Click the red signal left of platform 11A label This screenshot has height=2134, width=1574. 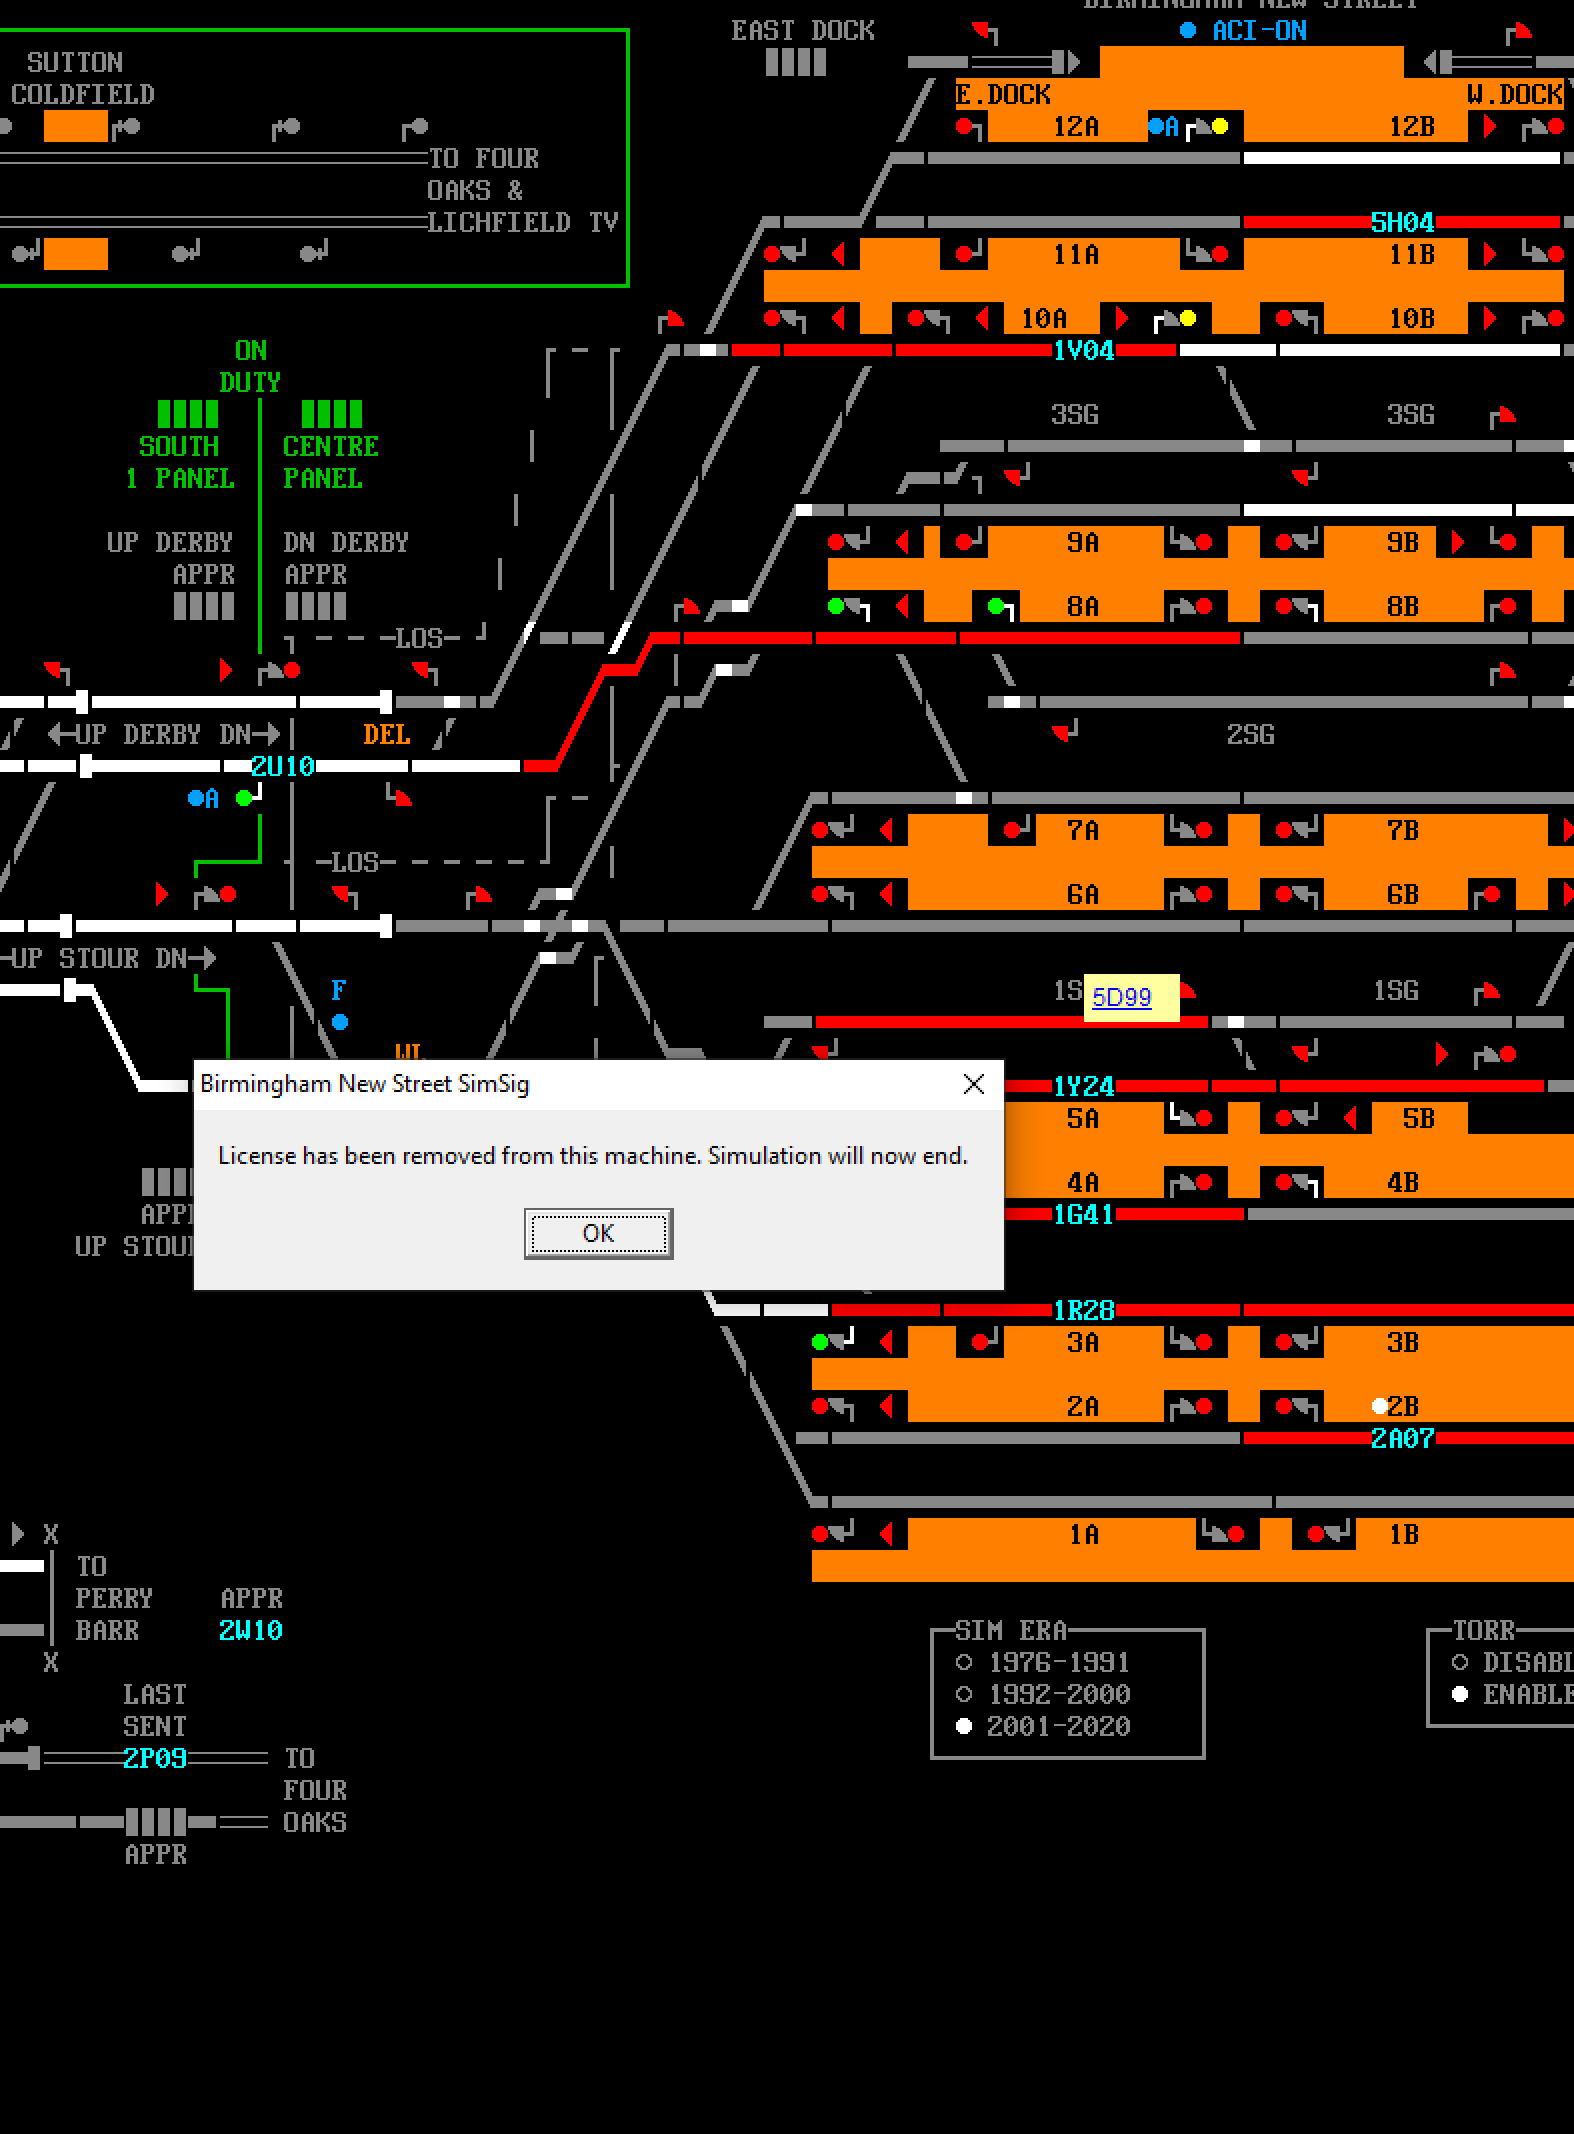(x=964, y=254)
